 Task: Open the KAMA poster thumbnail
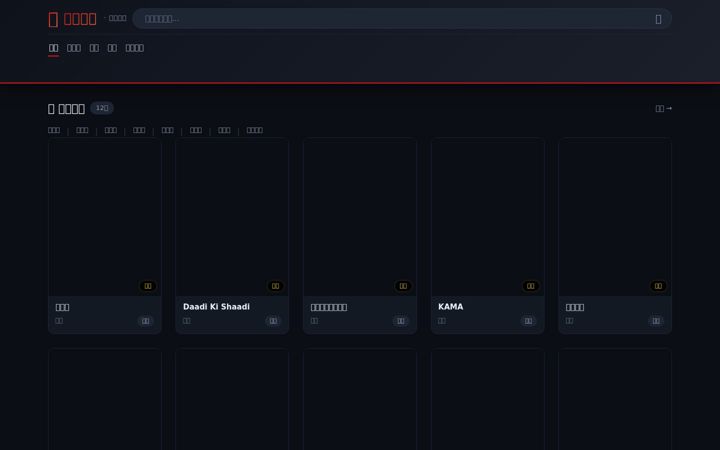click(488, 217)
